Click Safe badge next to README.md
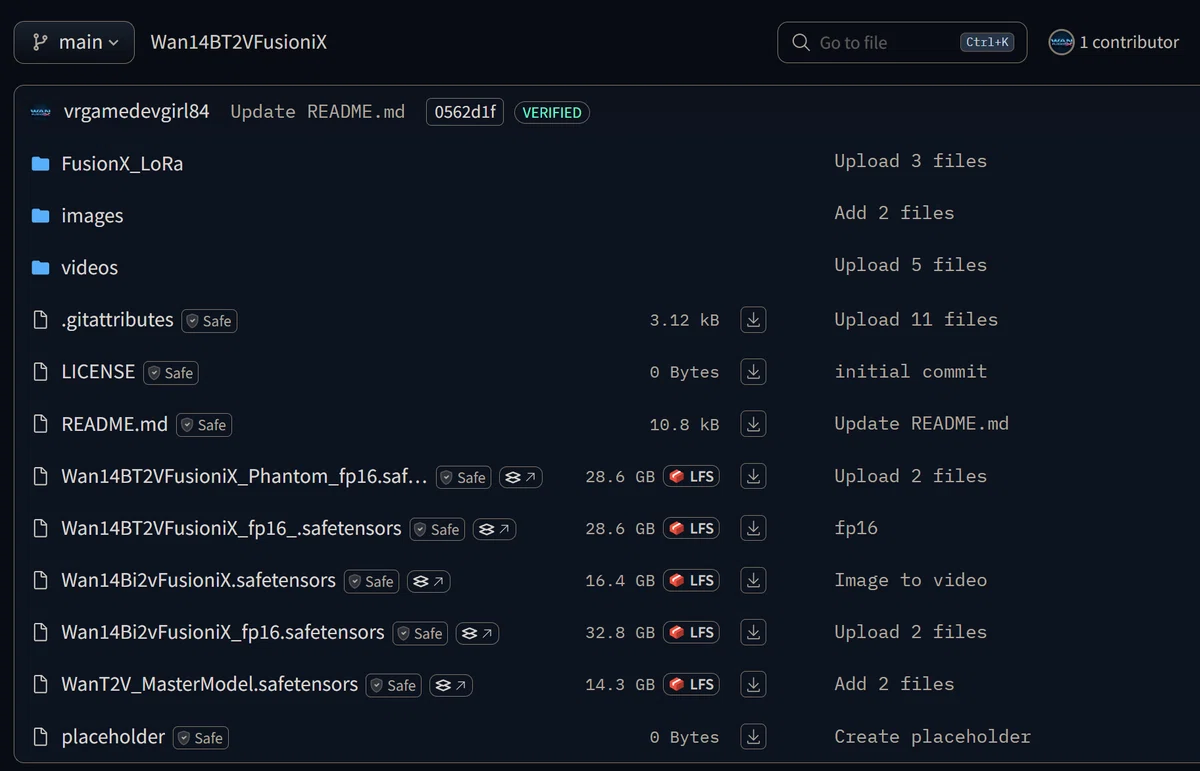Screen dimensions: 1200x771 [204, 425]
